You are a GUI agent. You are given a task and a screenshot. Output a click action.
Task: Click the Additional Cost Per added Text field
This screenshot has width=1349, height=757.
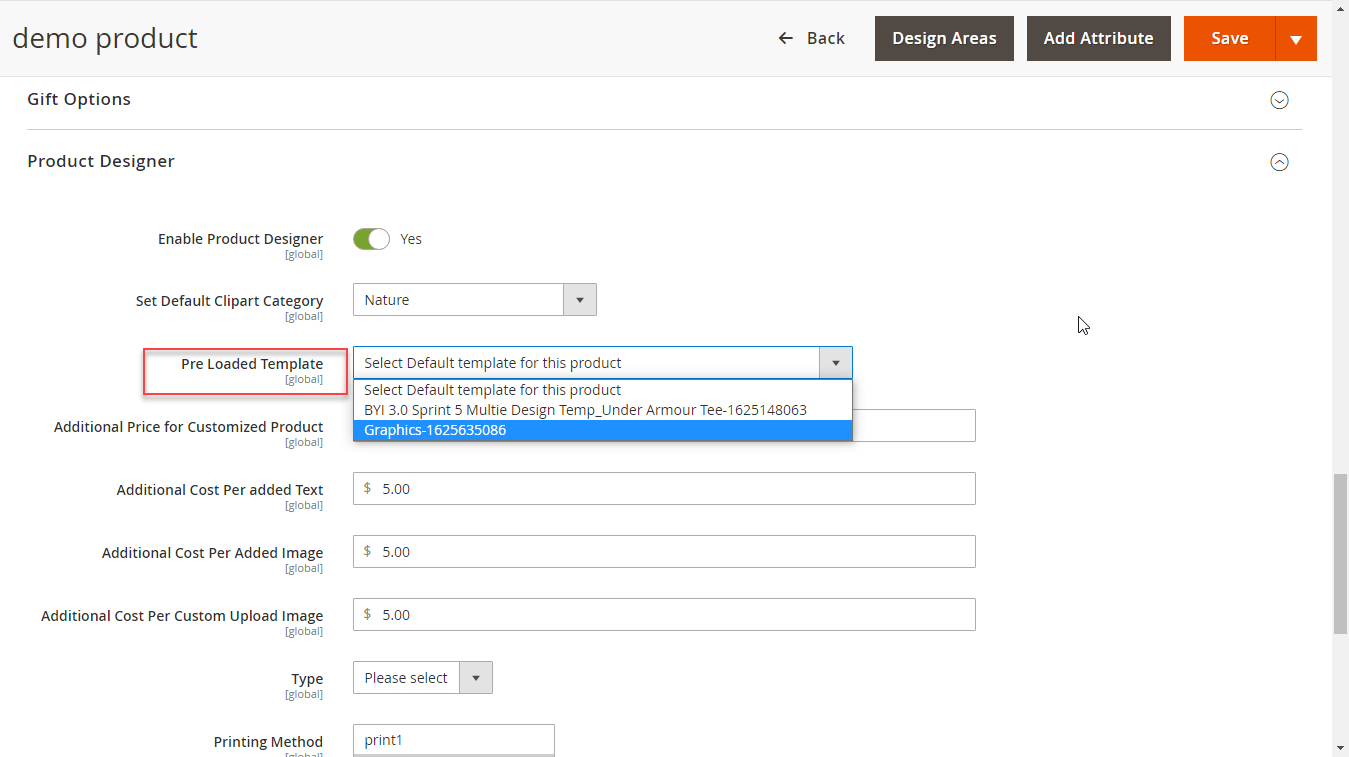coord(664,489)
